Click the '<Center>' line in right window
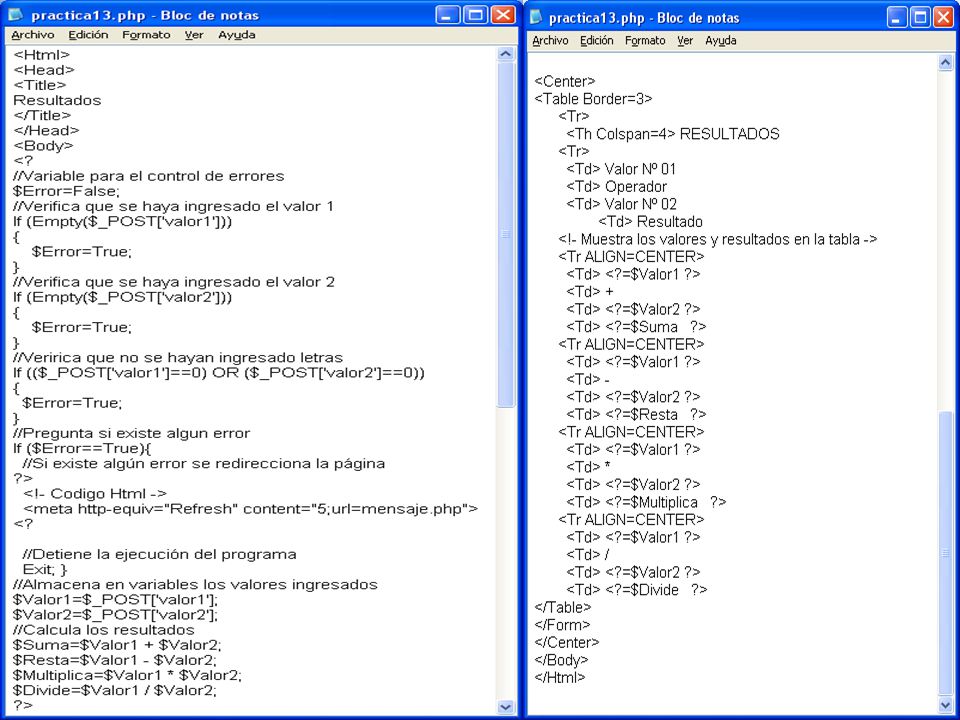This screenshot has height=720, width=960. tap(564, 81)
